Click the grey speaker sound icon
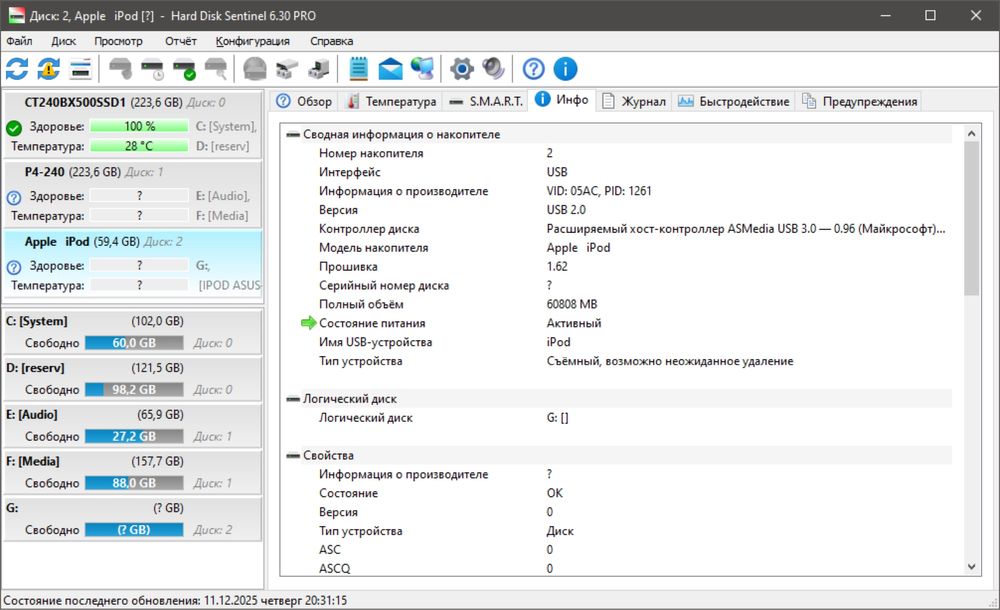Screen dimensions: 1000x610 coord(494,69)
